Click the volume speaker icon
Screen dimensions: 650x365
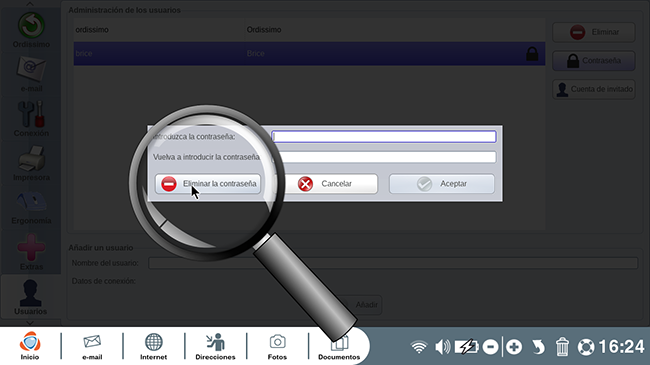click(442, 346)
